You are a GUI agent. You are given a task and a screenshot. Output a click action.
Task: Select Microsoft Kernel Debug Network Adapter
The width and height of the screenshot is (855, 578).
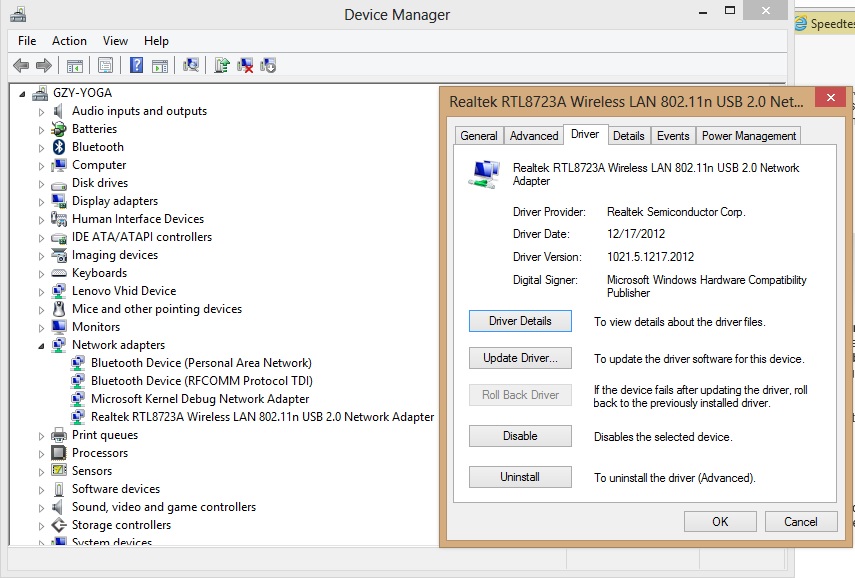coord(200,399)
